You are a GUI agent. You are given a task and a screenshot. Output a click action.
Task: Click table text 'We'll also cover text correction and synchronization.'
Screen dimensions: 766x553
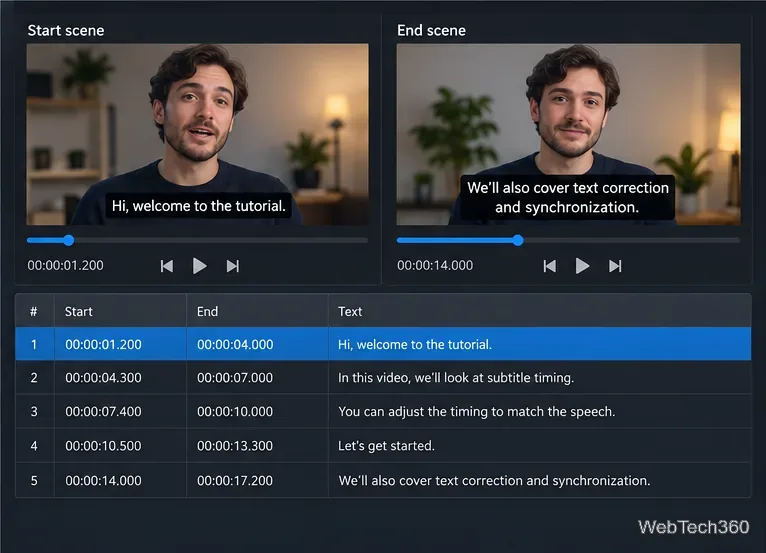(x=494, y=480)
